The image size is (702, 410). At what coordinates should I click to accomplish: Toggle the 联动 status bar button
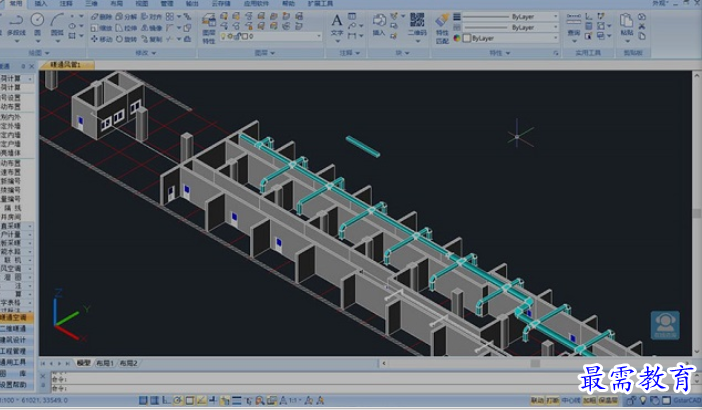537,400
